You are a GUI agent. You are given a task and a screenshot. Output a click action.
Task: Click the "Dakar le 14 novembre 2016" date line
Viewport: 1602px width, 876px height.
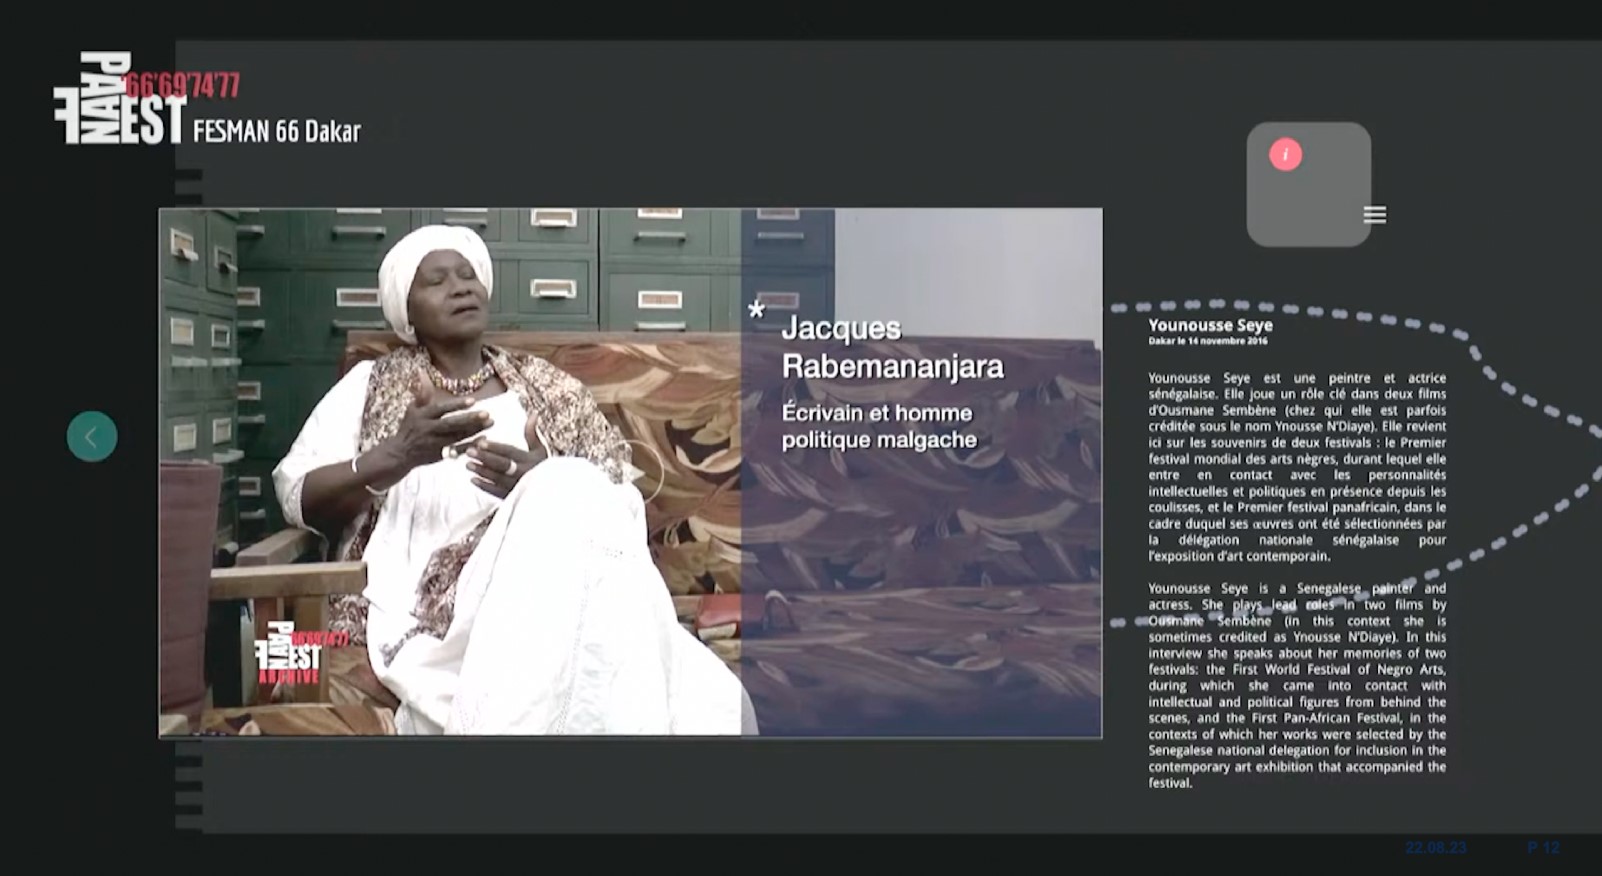(1207, 341)
